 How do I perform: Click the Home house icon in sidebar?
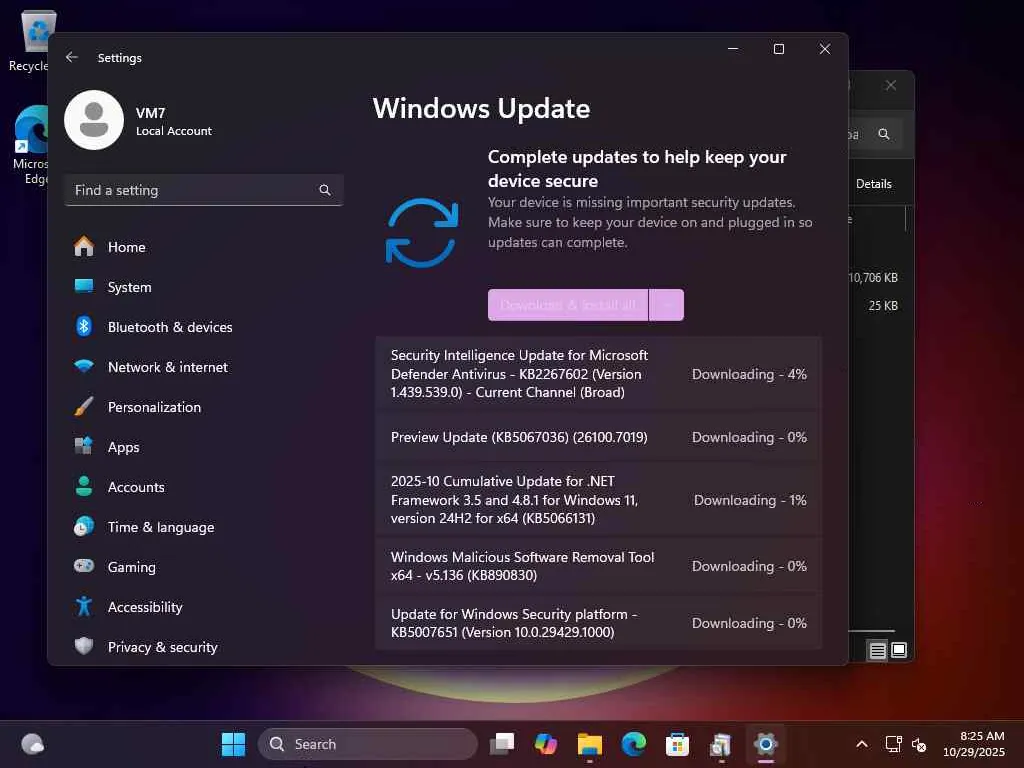tap(84, 246)
